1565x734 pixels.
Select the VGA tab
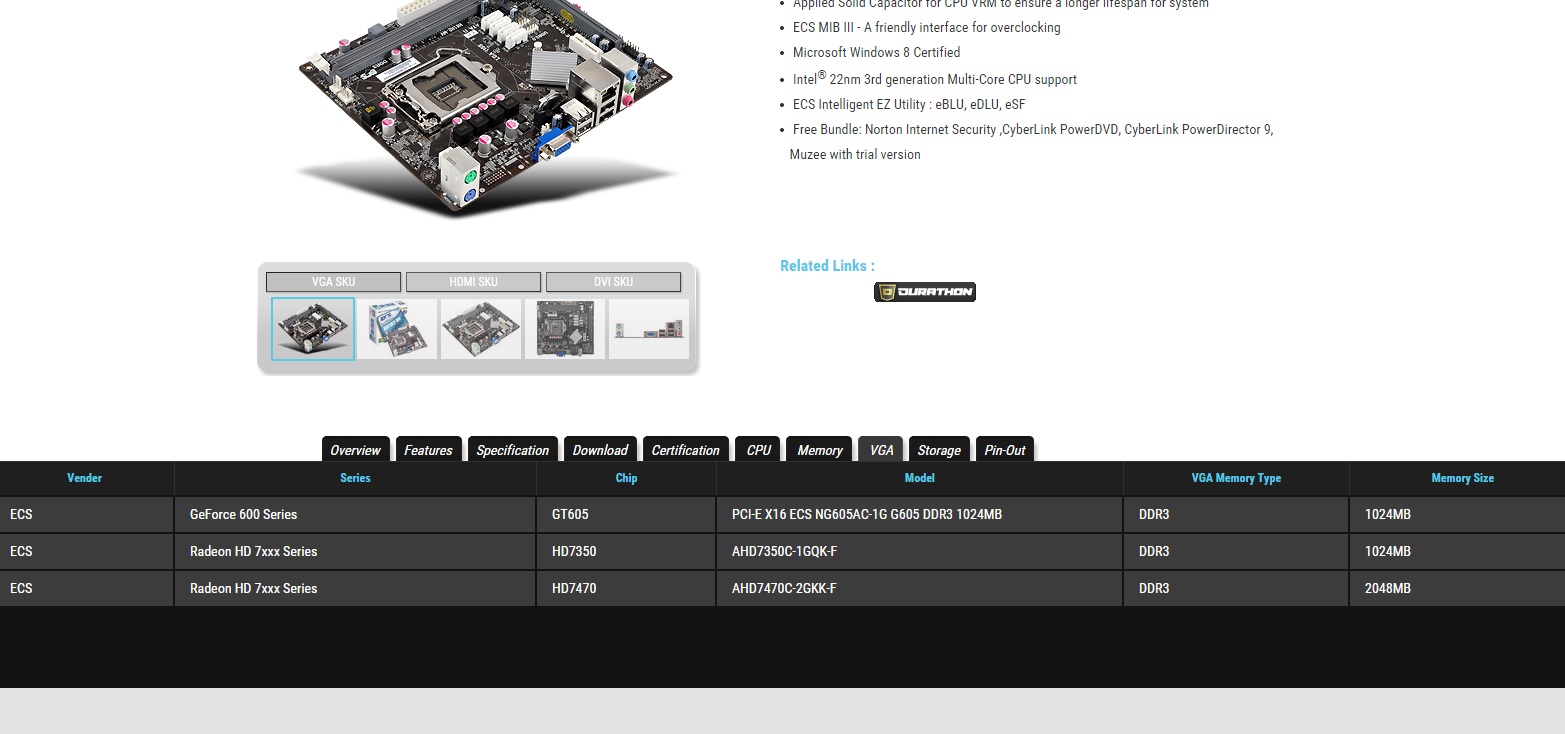[881, 449]
